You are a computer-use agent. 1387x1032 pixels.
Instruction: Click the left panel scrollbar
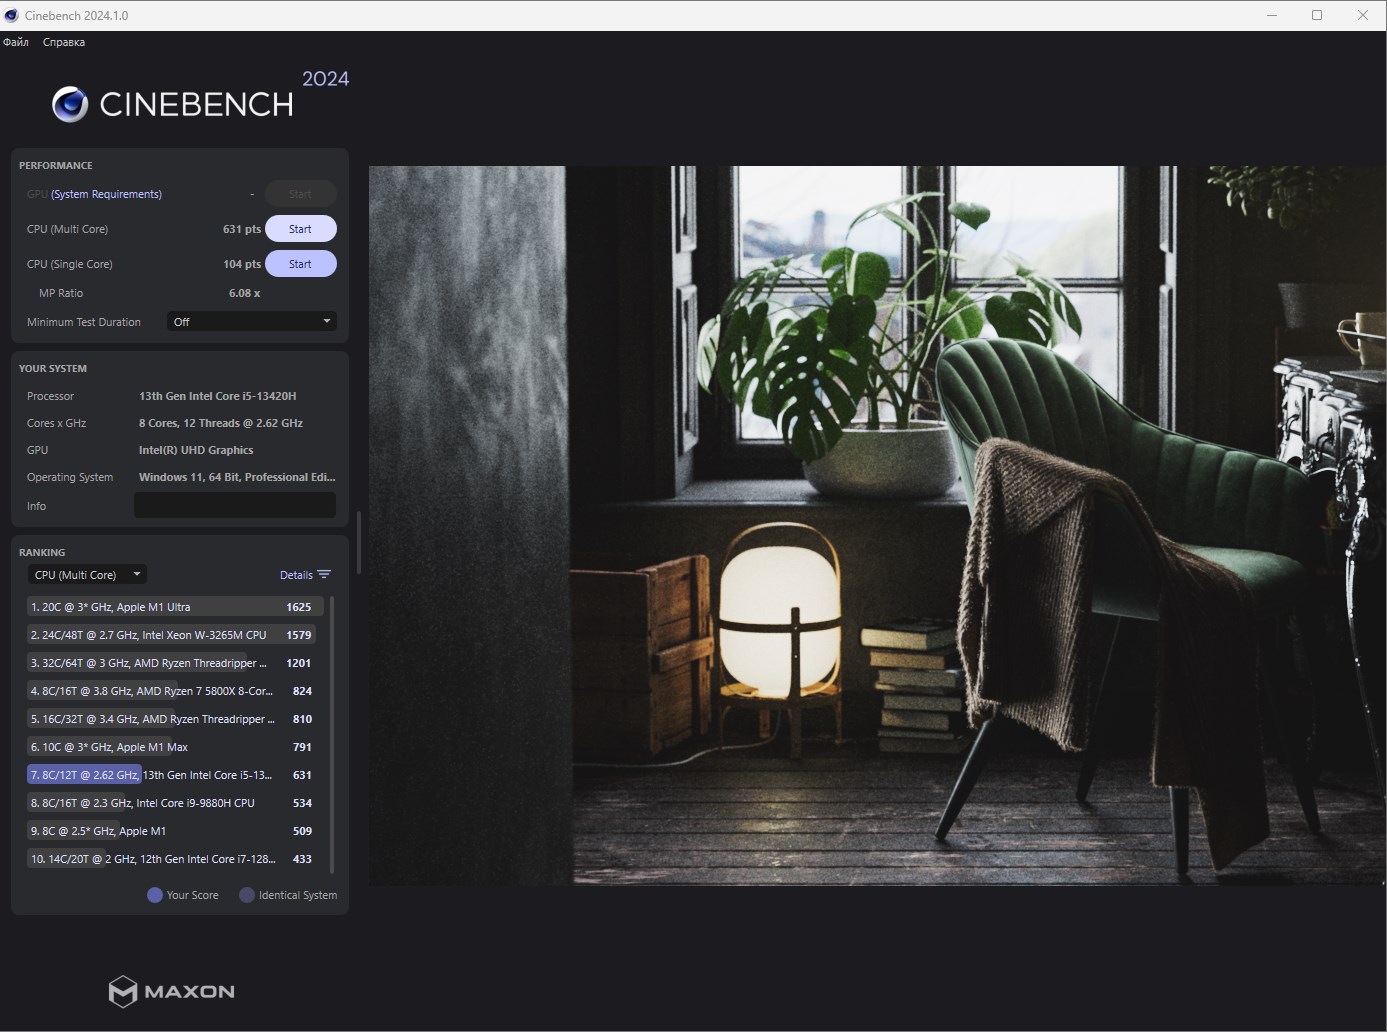[x=358, y=543]
